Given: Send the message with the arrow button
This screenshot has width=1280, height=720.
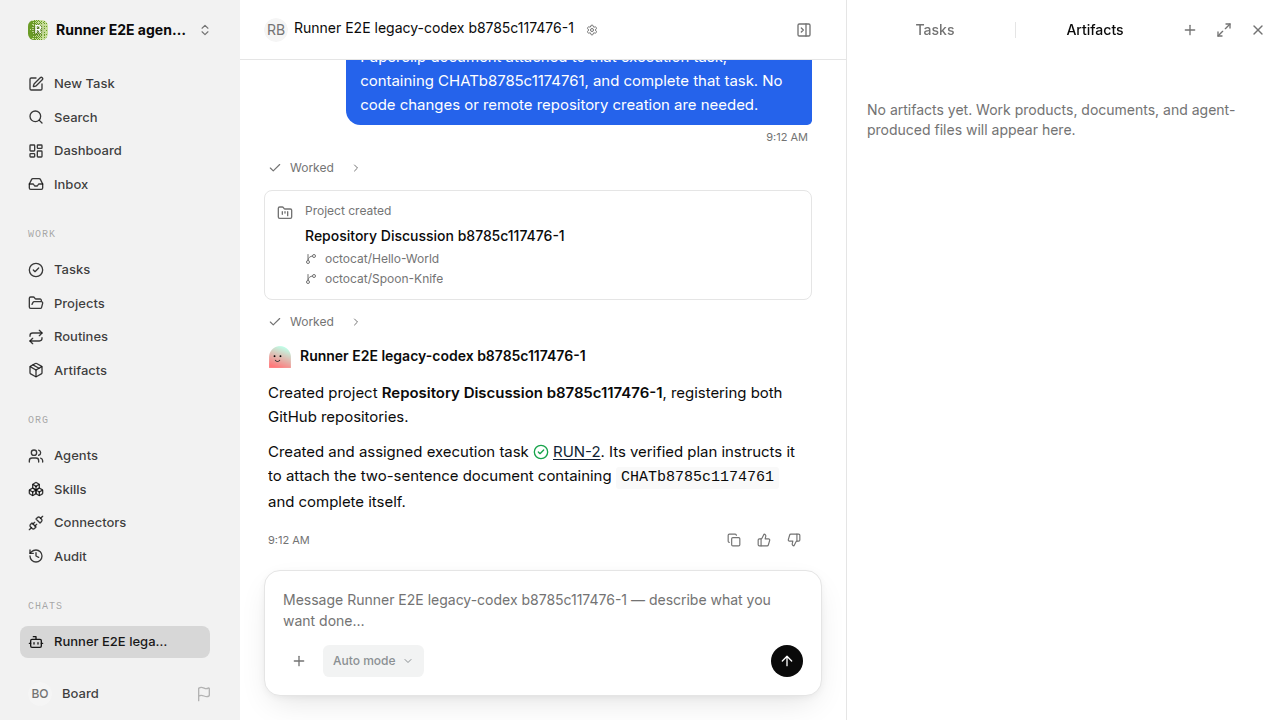Looking at the screenshot, I should (787, 661).
